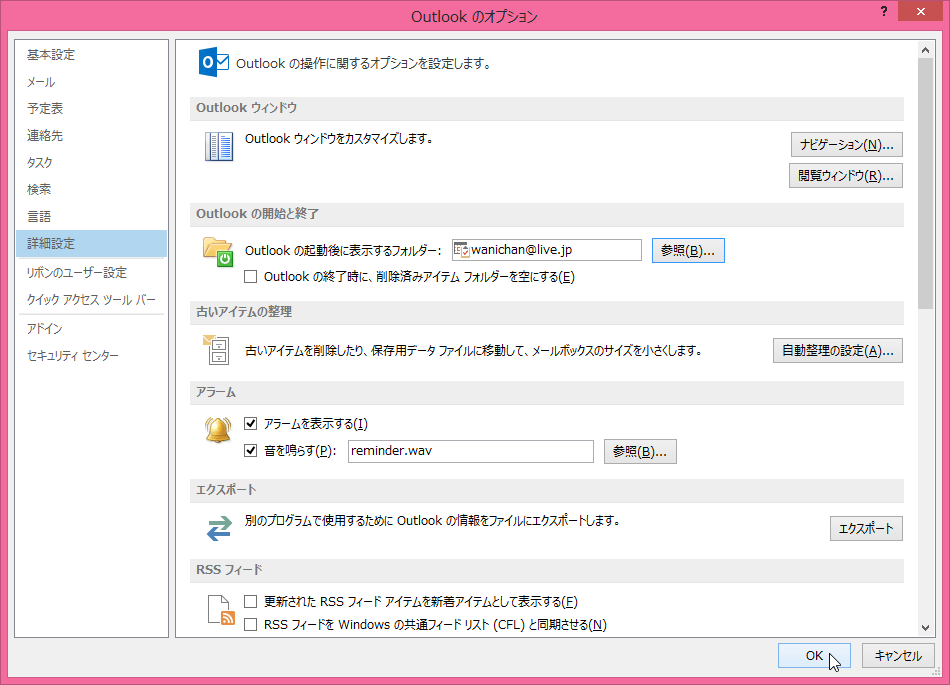Click the 古いアイテムの整理 section header
This screenshot has height=685, width=950.
coord(546,313)
